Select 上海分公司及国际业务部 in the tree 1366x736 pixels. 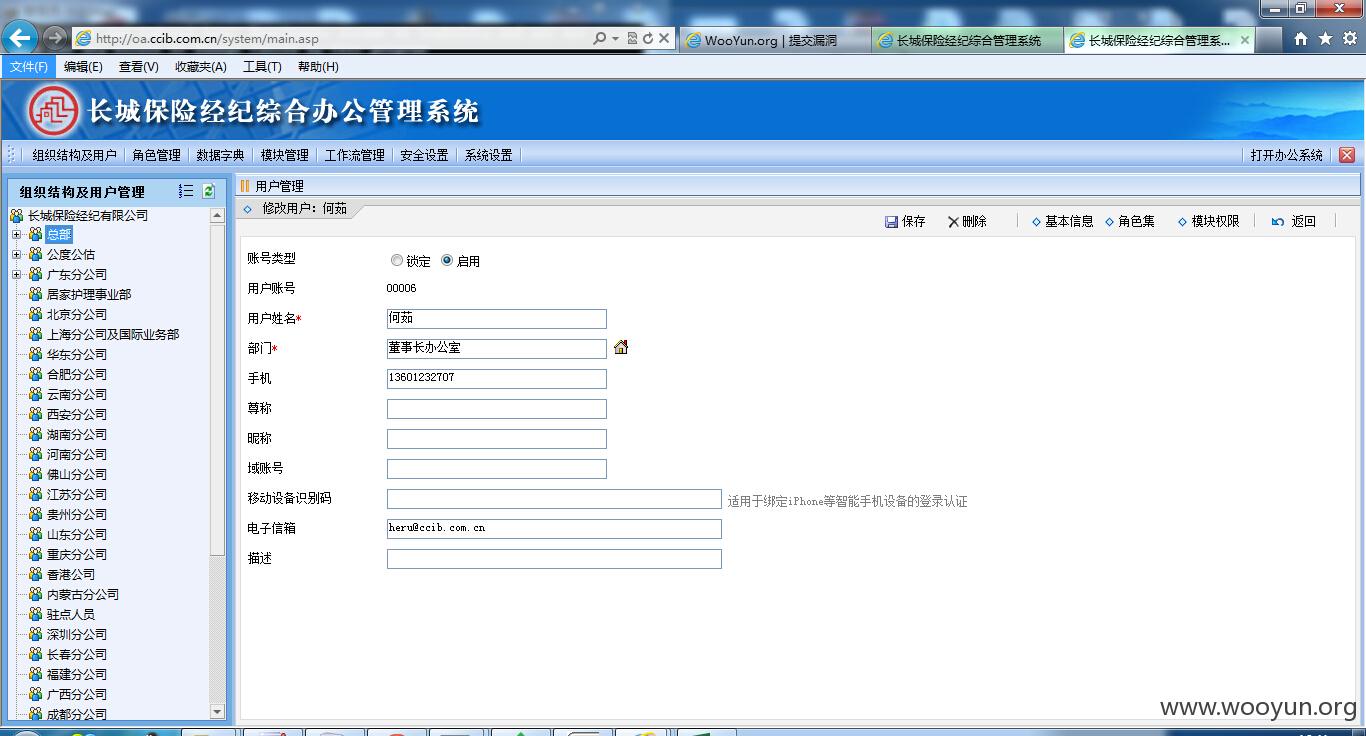[113, 334]
